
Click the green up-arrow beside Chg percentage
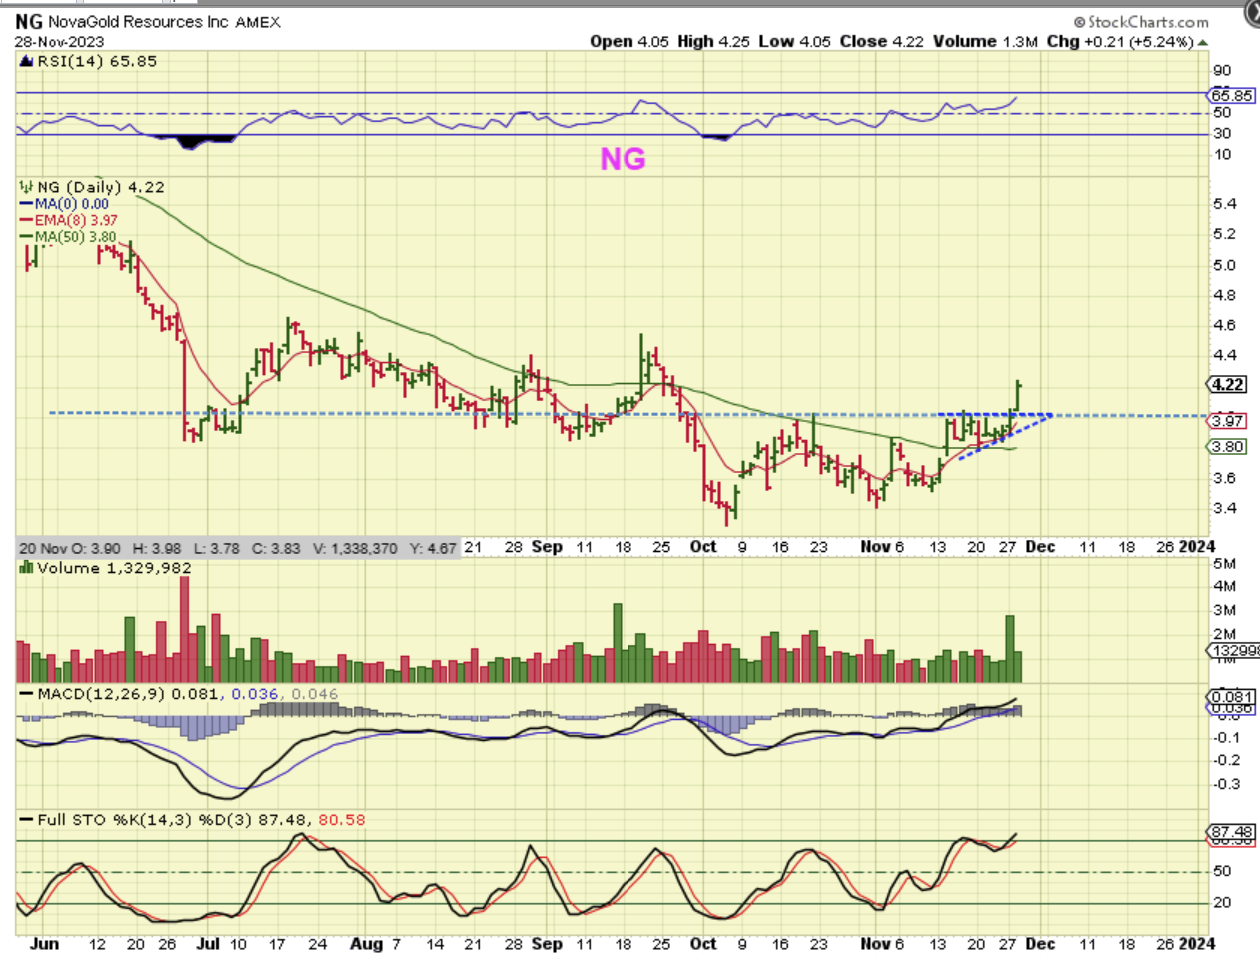[1202, 42]
